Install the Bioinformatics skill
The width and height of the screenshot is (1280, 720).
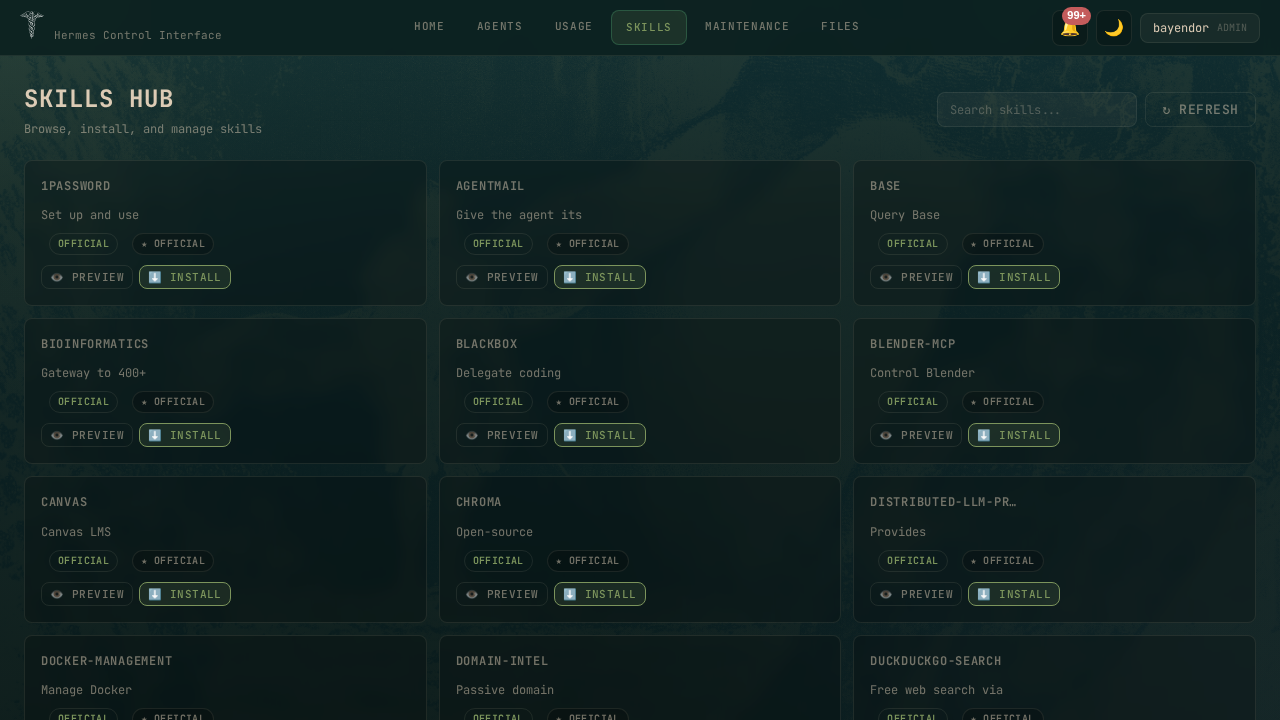click(185, 435)
